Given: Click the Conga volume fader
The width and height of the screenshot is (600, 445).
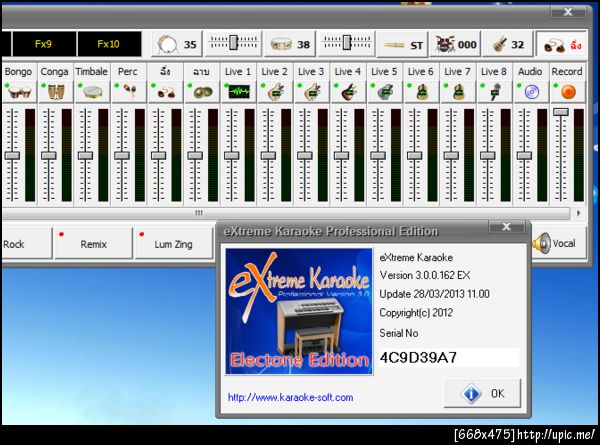Looking at the screenshot, I should click(49, 155).
